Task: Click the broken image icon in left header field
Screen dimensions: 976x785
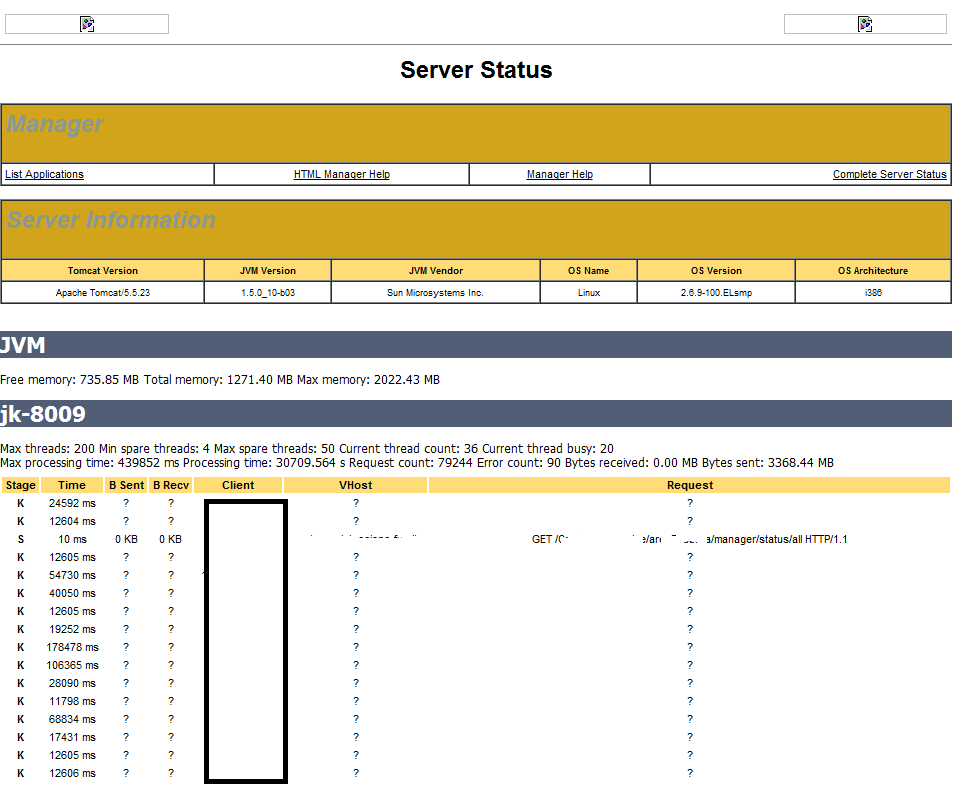Action: click(86, 23)
